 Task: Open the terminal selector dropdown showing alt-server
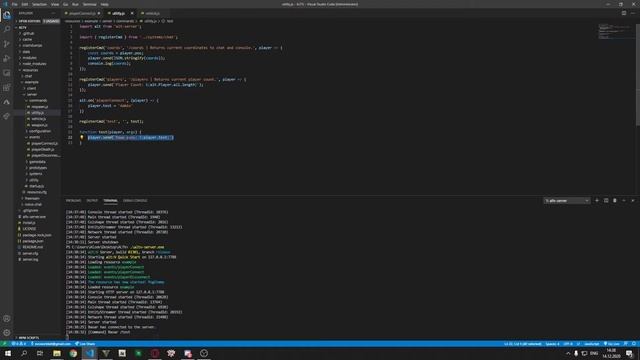click(567, 200)
